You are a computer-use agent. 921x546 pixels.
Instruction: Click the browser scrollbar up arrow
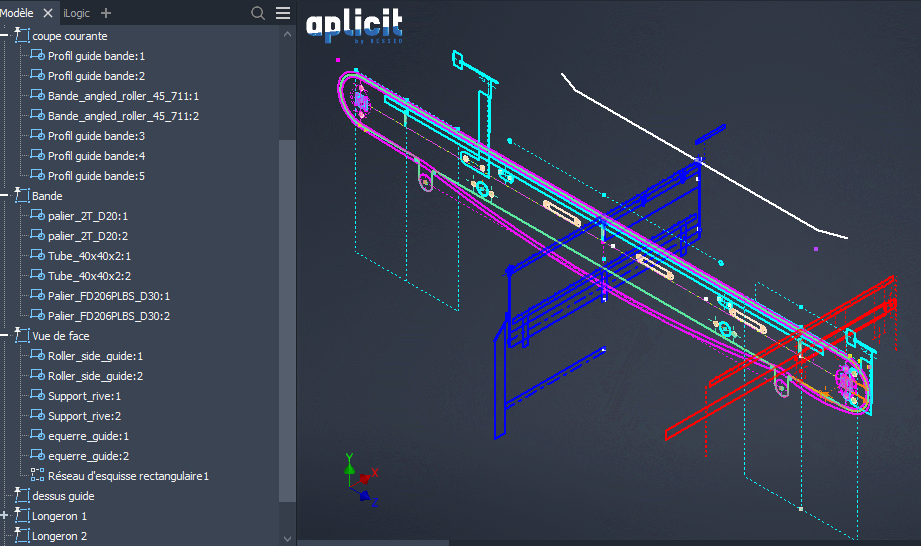pos(287,34)
